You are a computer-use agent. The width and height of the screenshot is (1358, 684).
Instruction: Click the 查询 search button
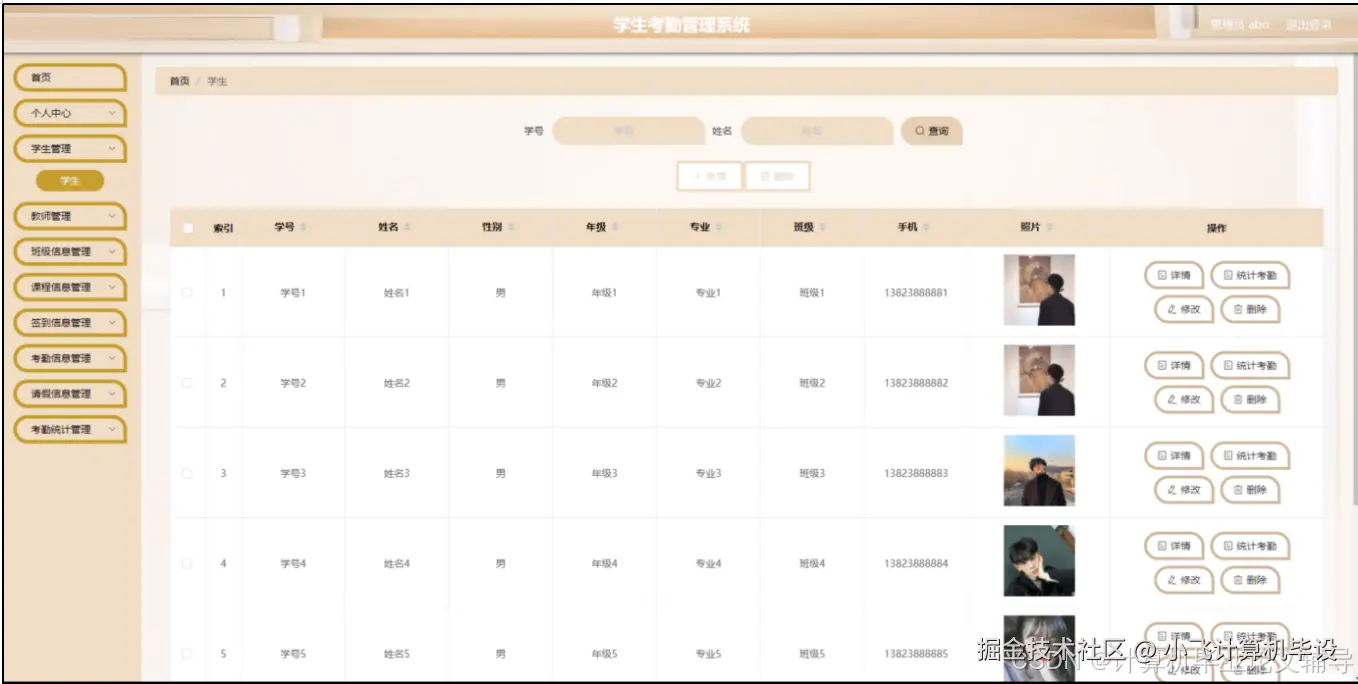pos(931,131)
